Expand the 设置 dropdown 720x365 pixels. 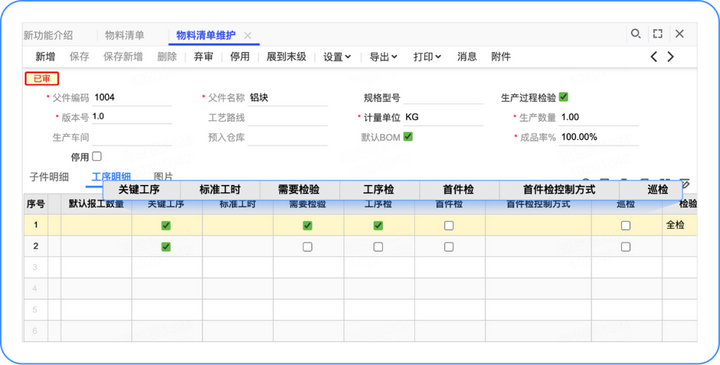click(337, 57)
